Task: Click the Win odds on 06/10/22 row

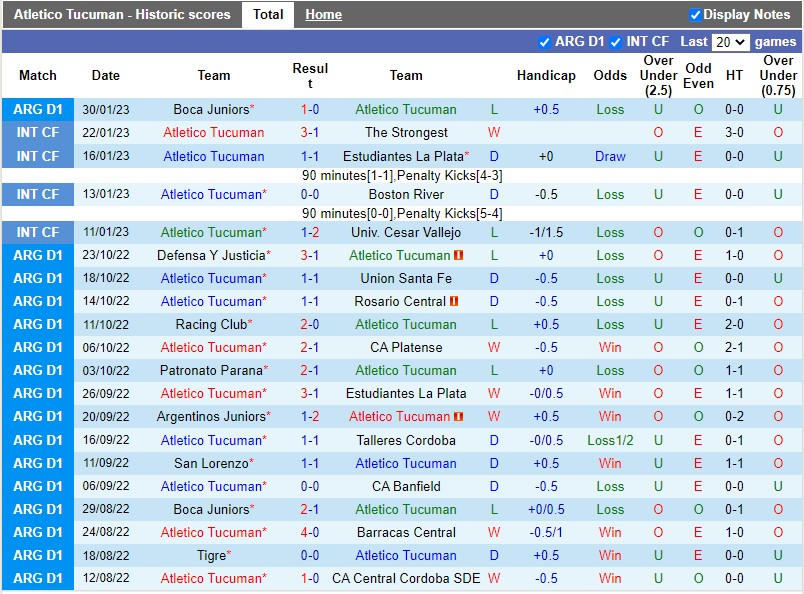Action: coord(610,347)
